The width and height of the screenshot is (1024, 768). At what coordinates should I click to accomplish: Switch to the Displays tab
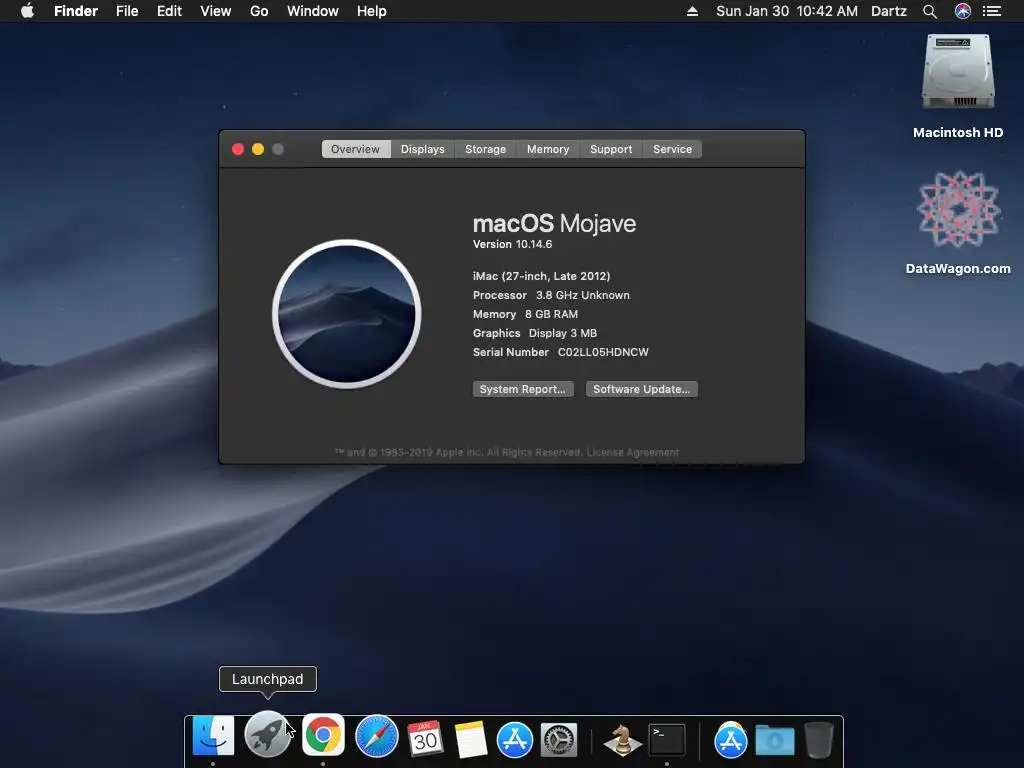pyautogui.click(x=423, y=149)
